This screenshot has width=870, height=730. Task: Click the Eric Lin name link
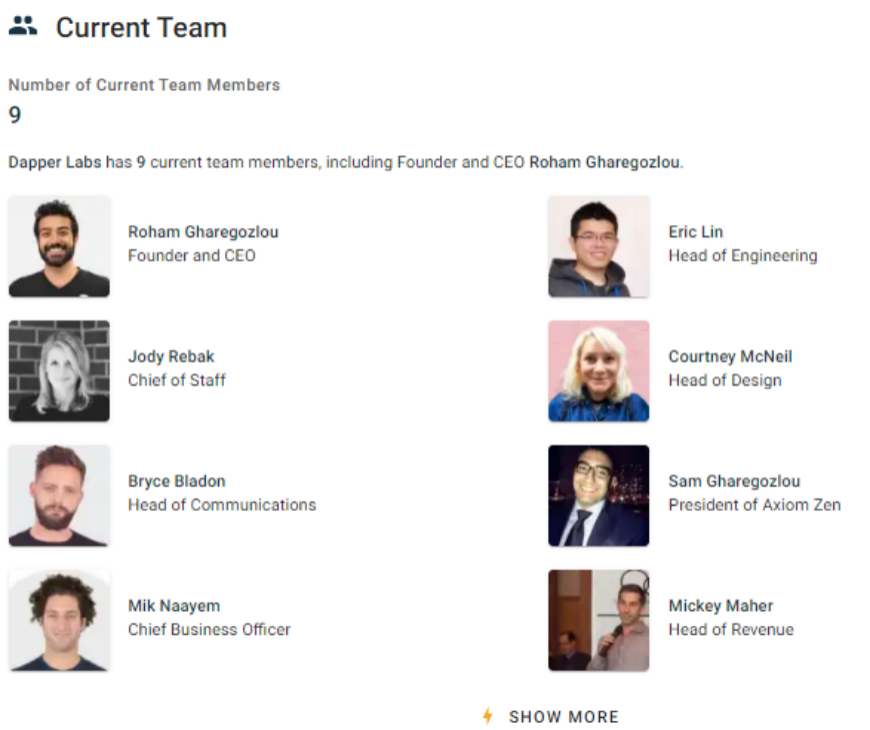pyautogui.click(x=695, y=232)
